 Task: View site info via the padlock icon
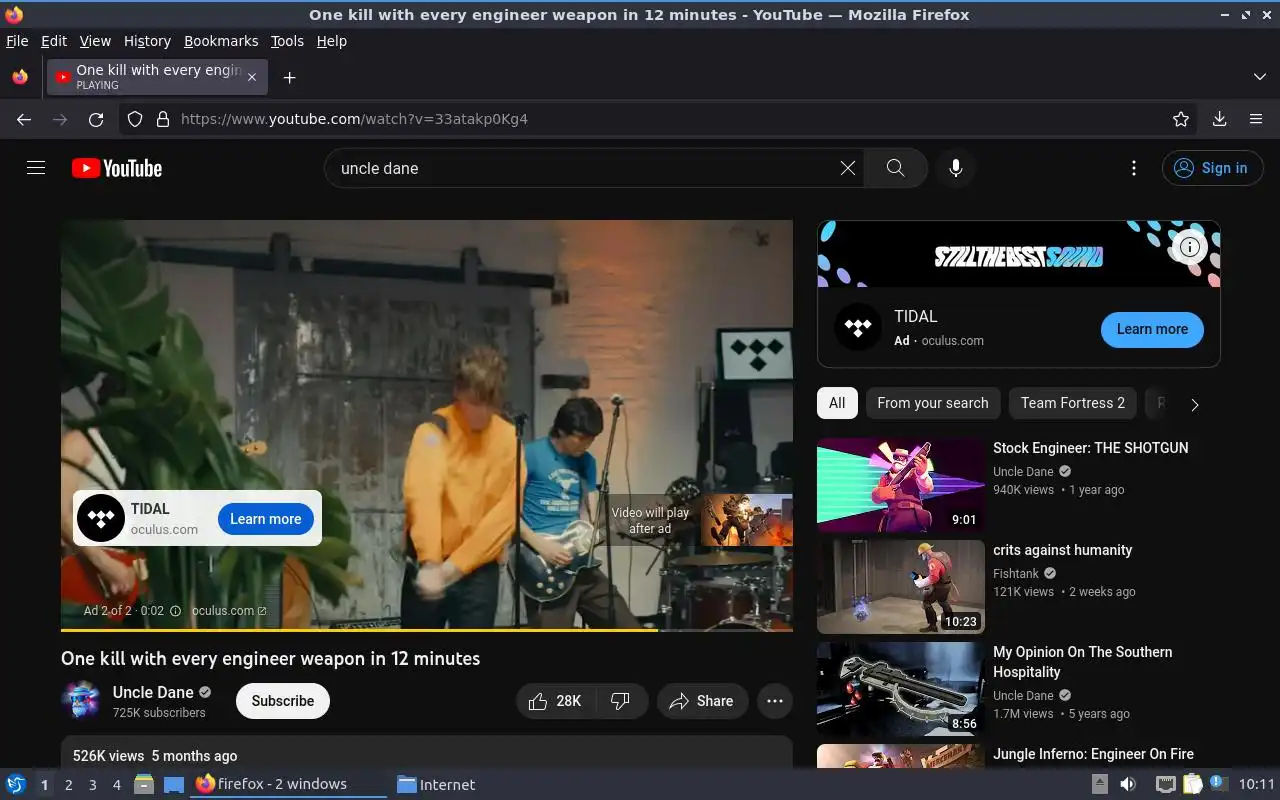[163, 119]
